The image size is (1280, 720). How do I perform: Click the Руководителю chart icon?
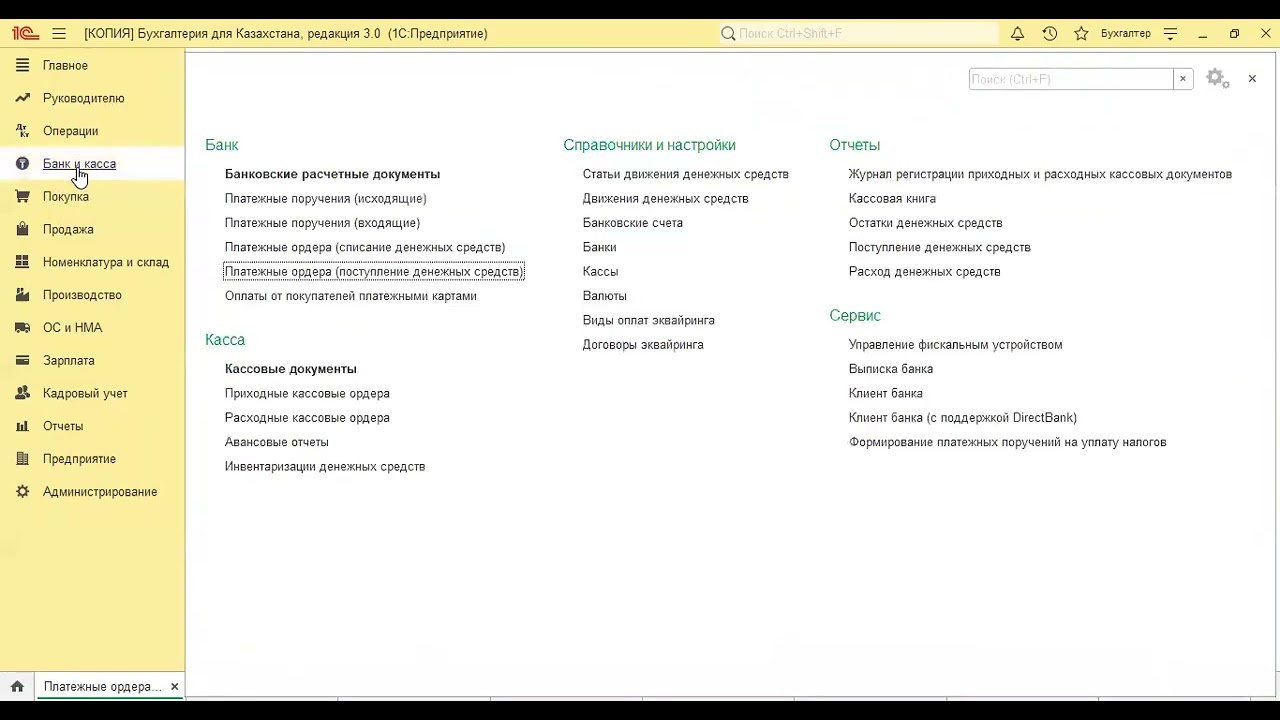(22, 98)
